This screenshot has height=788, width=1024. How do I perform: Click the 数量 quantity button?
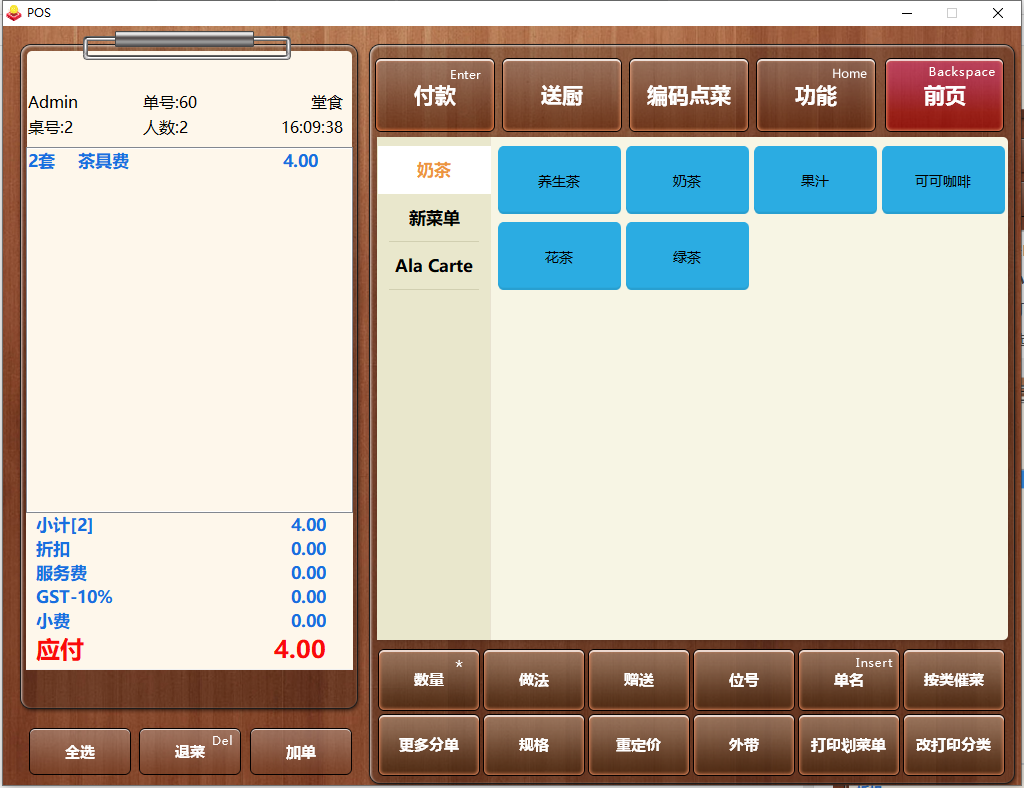point(429,680)
